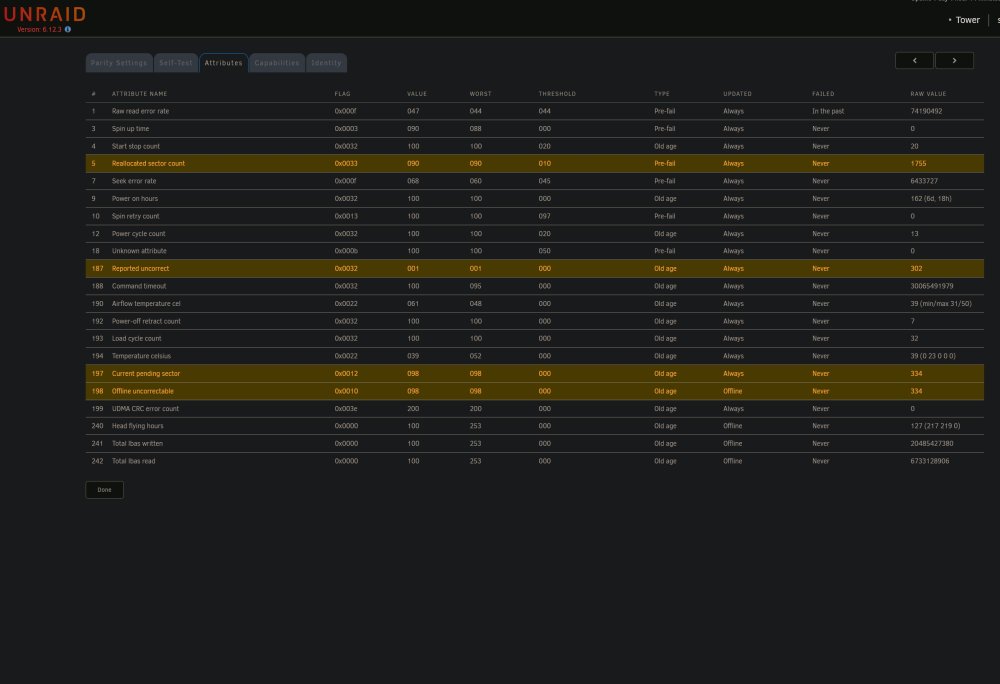
Task: Go to next disk with right arrow
Action: tap(954, 61)
